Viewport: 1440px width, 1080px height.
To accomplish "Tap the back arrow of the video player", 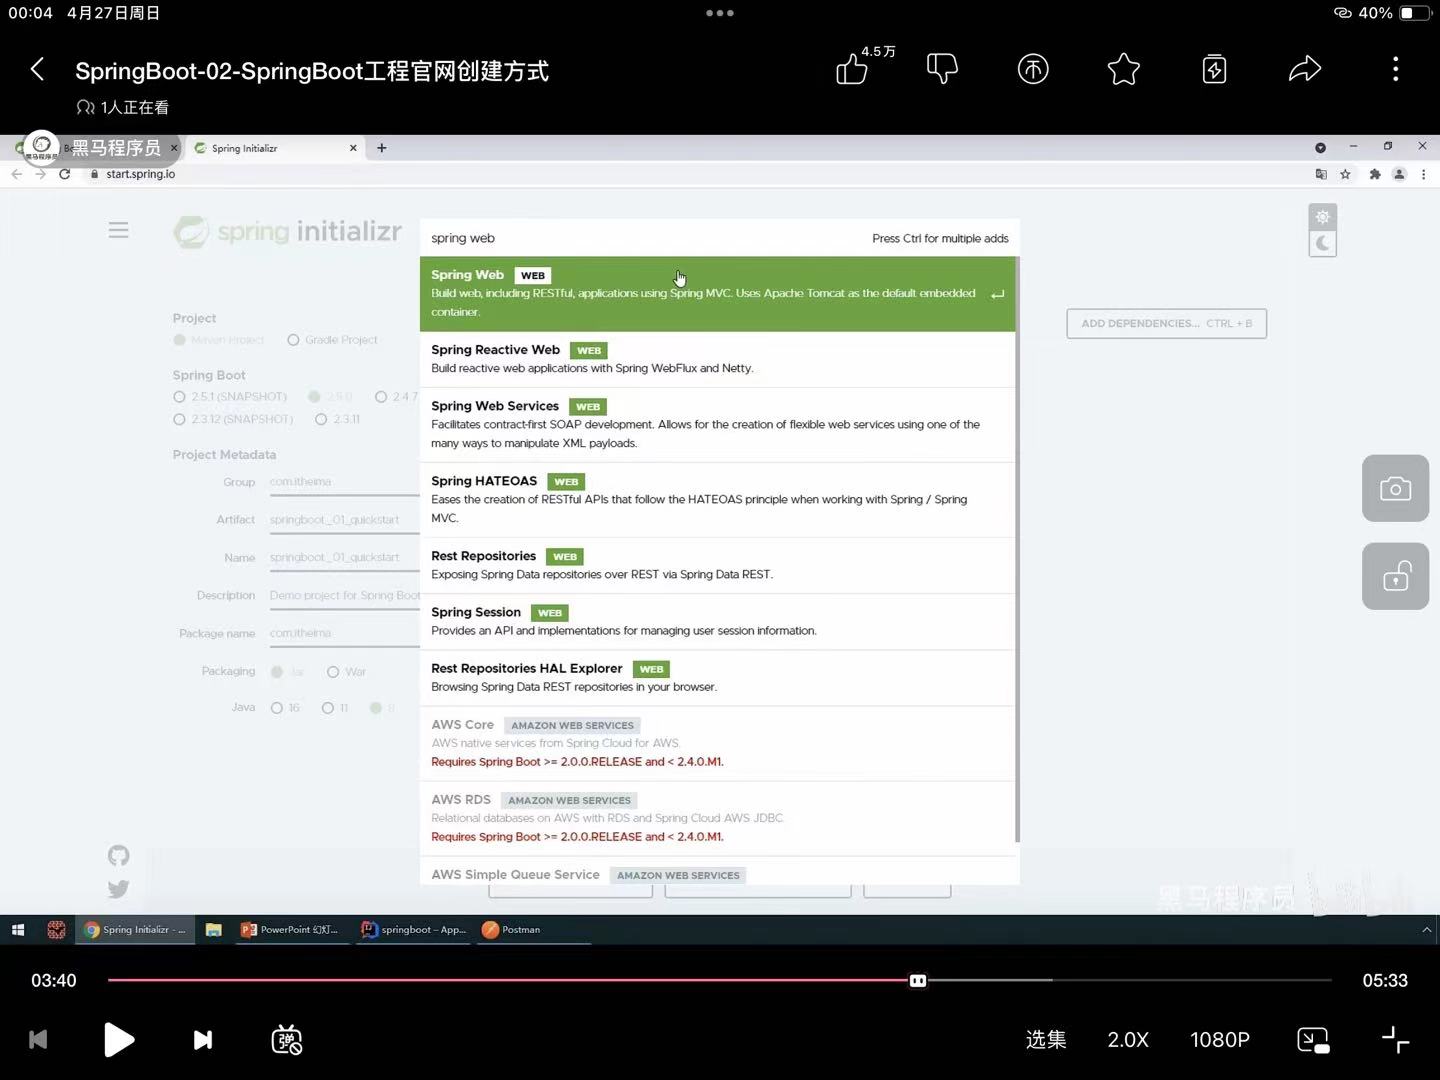I will pos(37,69).
